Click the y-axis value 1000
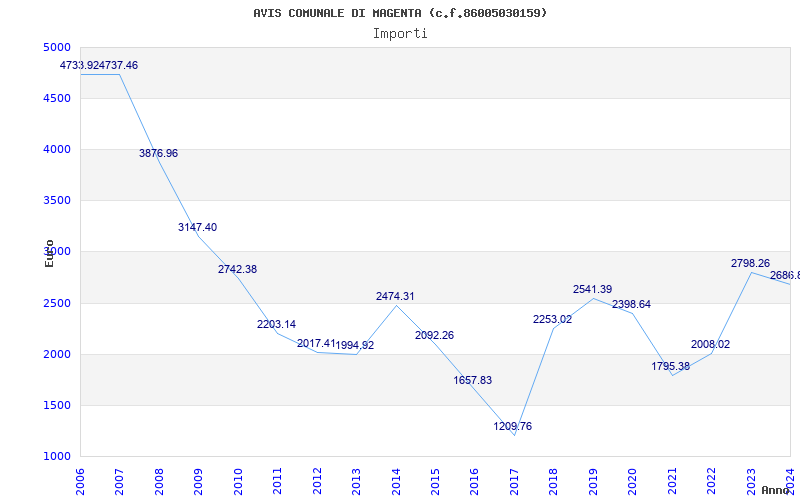 pos(57,457)
